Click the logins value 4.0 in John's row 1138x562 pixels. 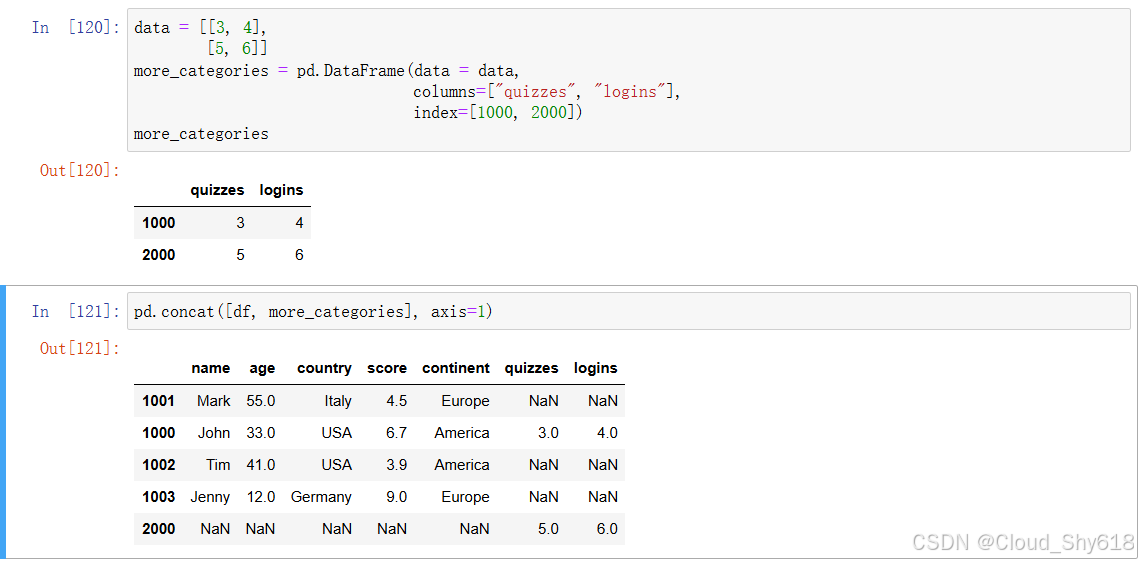click(607, 433)
